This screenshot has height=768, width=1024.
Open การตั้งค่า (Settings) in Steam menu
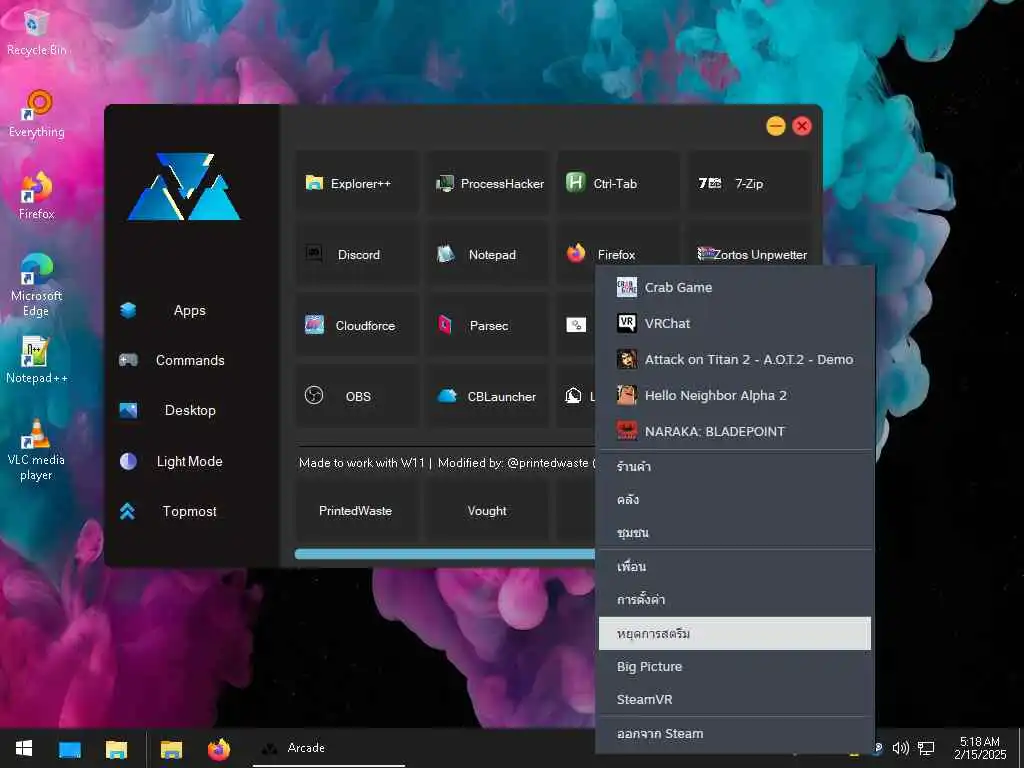click(x=735, y=600)
